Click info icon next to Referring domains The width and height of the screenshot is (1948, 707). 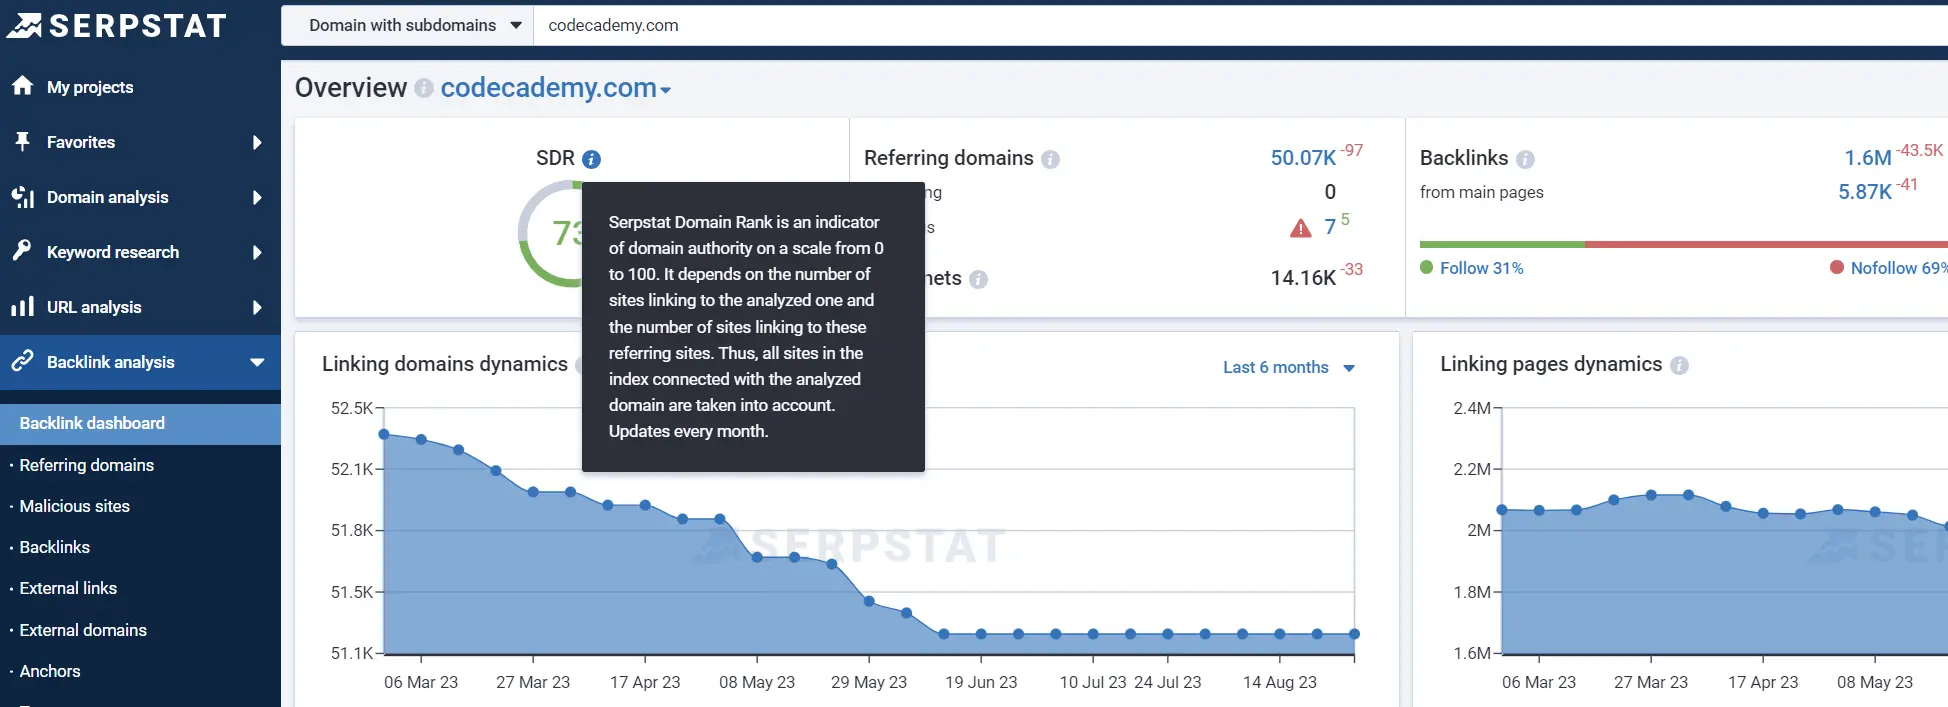pos(1050,159)
